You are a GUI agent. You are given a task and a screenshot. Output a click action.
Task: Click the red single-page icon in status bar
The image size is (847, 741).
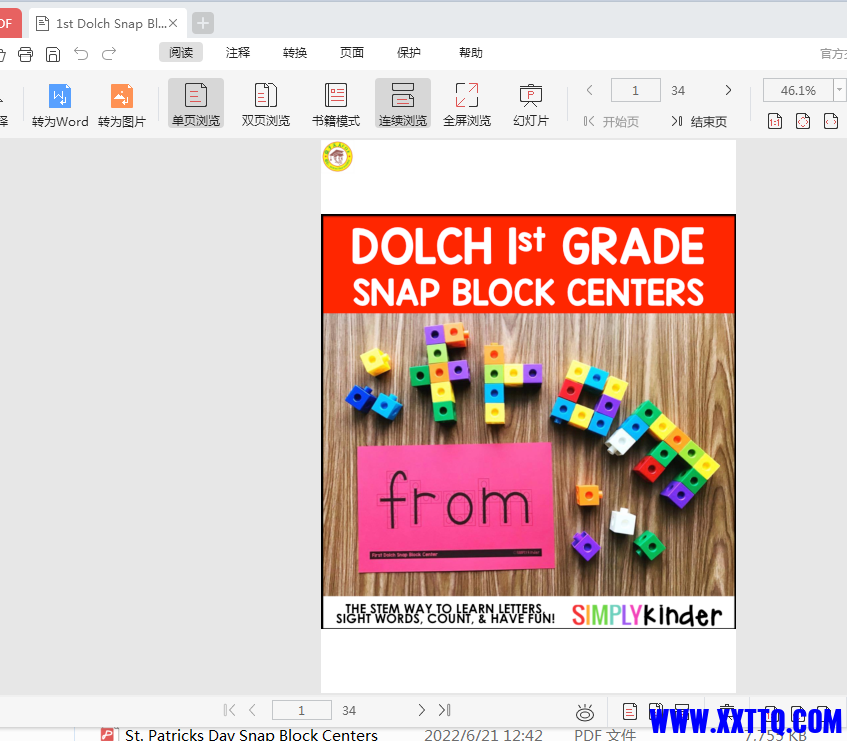(x=629, y=711)
